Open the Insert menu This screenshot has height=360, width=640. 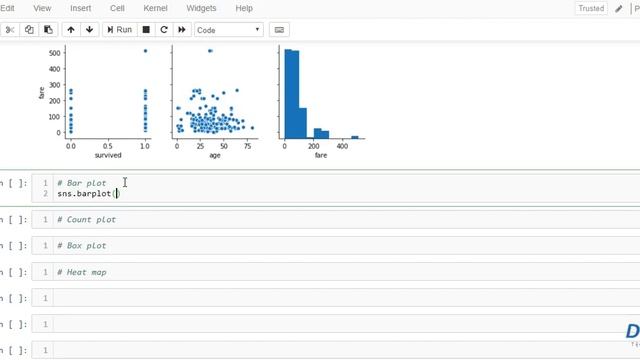pyautogui.click(x=80, y=8)
